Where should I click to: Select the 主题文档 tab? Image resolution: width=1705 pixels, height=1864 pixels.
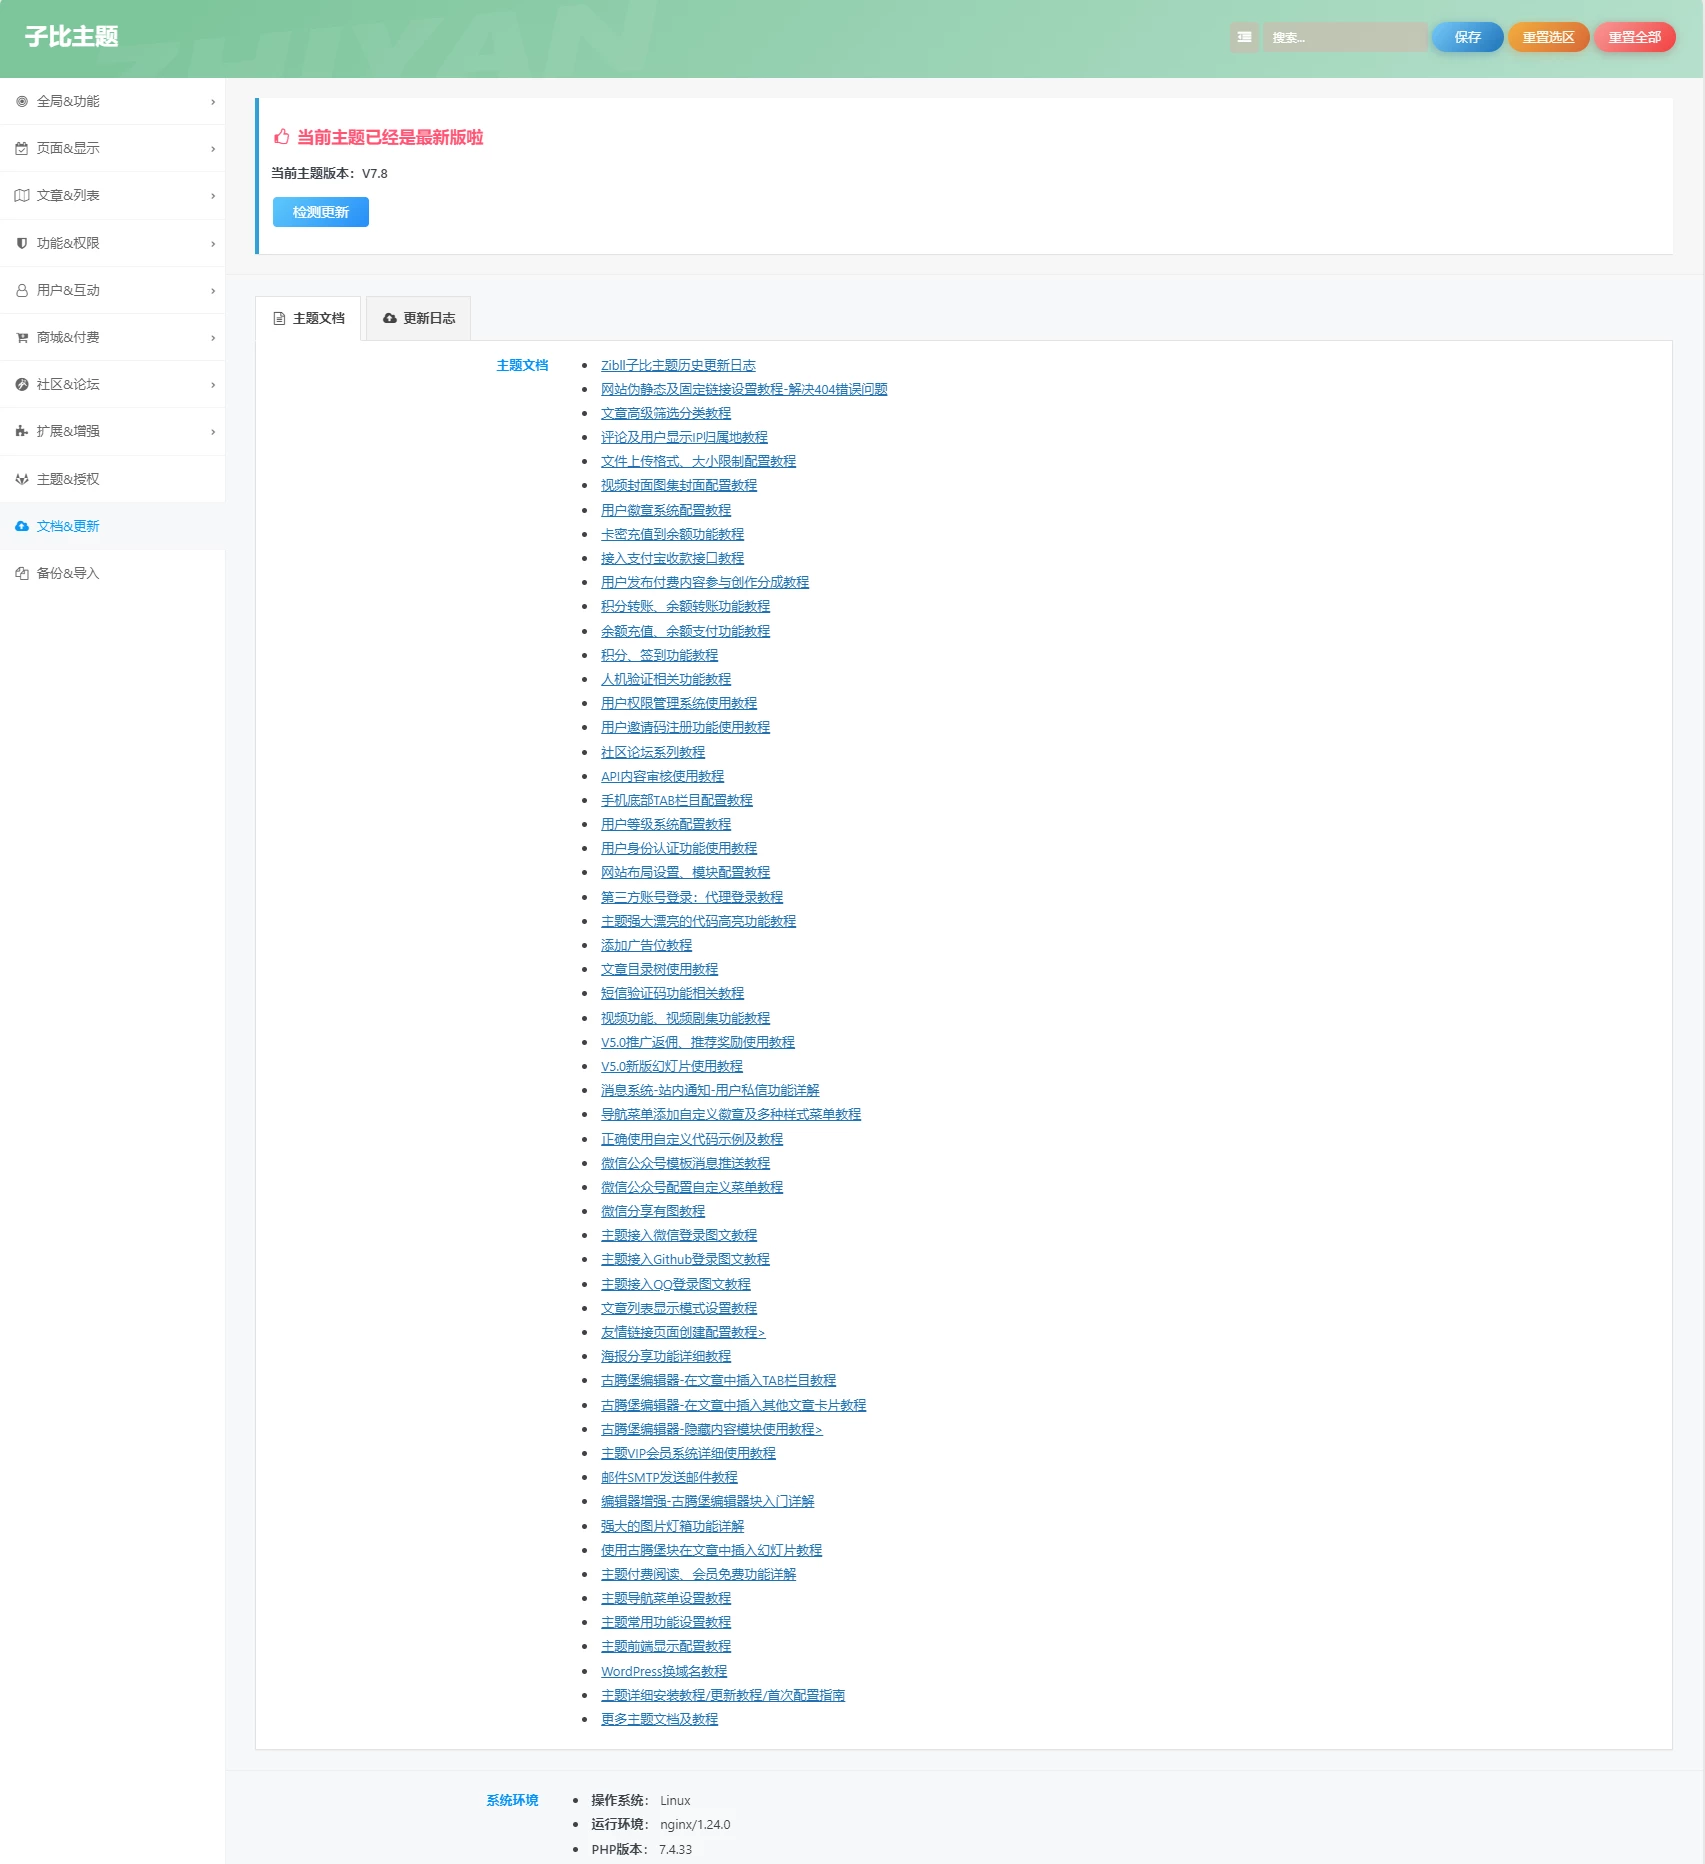(x=309, y=318)
